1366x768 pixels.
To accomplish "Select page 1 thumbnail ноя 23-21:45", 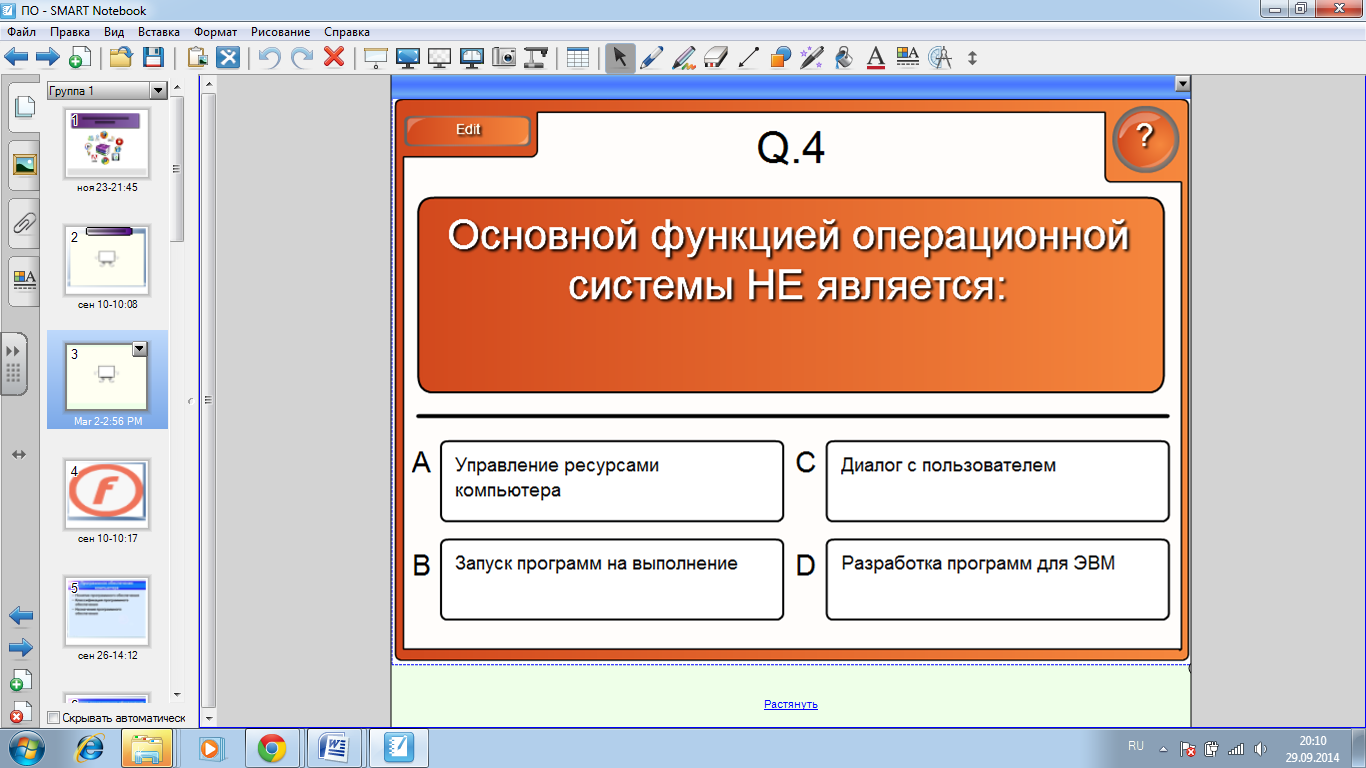I will 107,144.
